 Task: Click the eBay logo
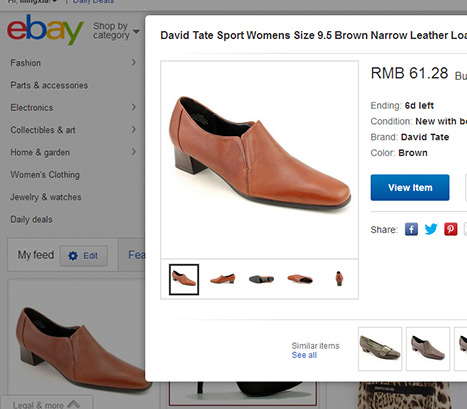tap(45, 30)
